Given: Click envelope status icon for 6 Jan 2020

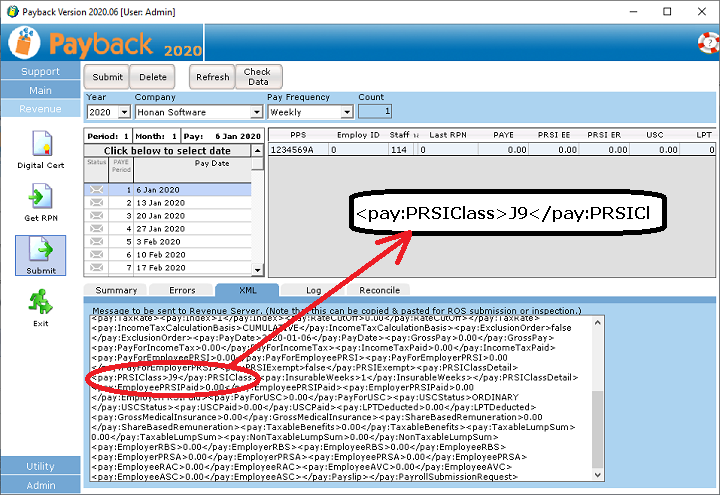Looking at the screenshot, I should 97,189.
